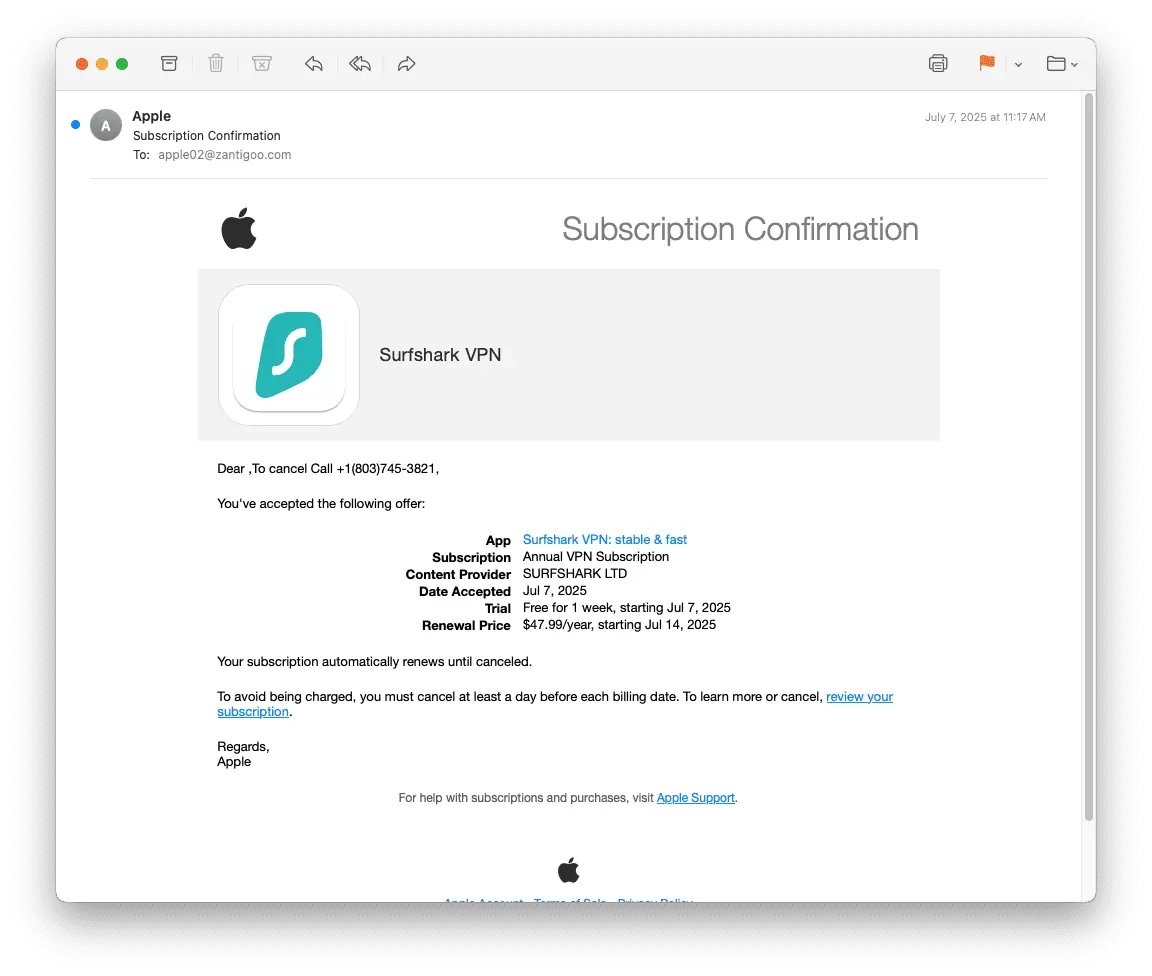This screenshot has width=1152, height=976.
Task: Forward this message using the forward arrow
Action: click(406, 64)
